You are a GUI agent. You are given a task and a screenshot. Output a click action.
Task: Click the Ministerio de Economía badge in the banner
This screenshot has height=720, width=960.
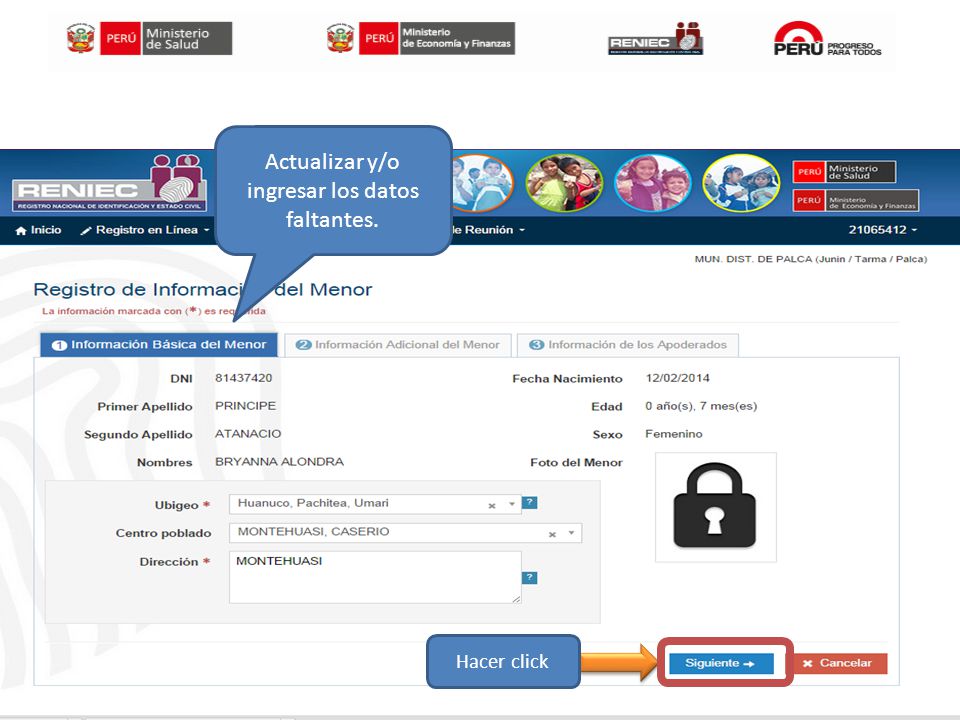856,201
